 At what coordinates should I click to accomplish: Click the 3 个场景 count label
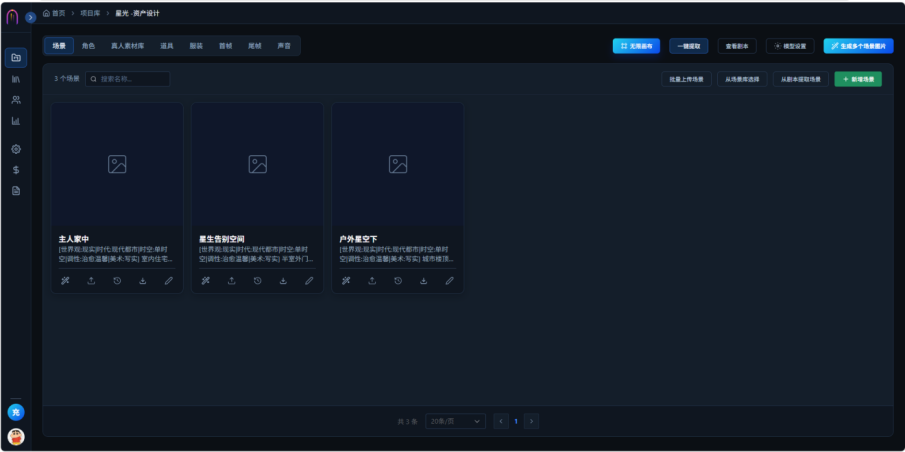click(x=67, y=79)
